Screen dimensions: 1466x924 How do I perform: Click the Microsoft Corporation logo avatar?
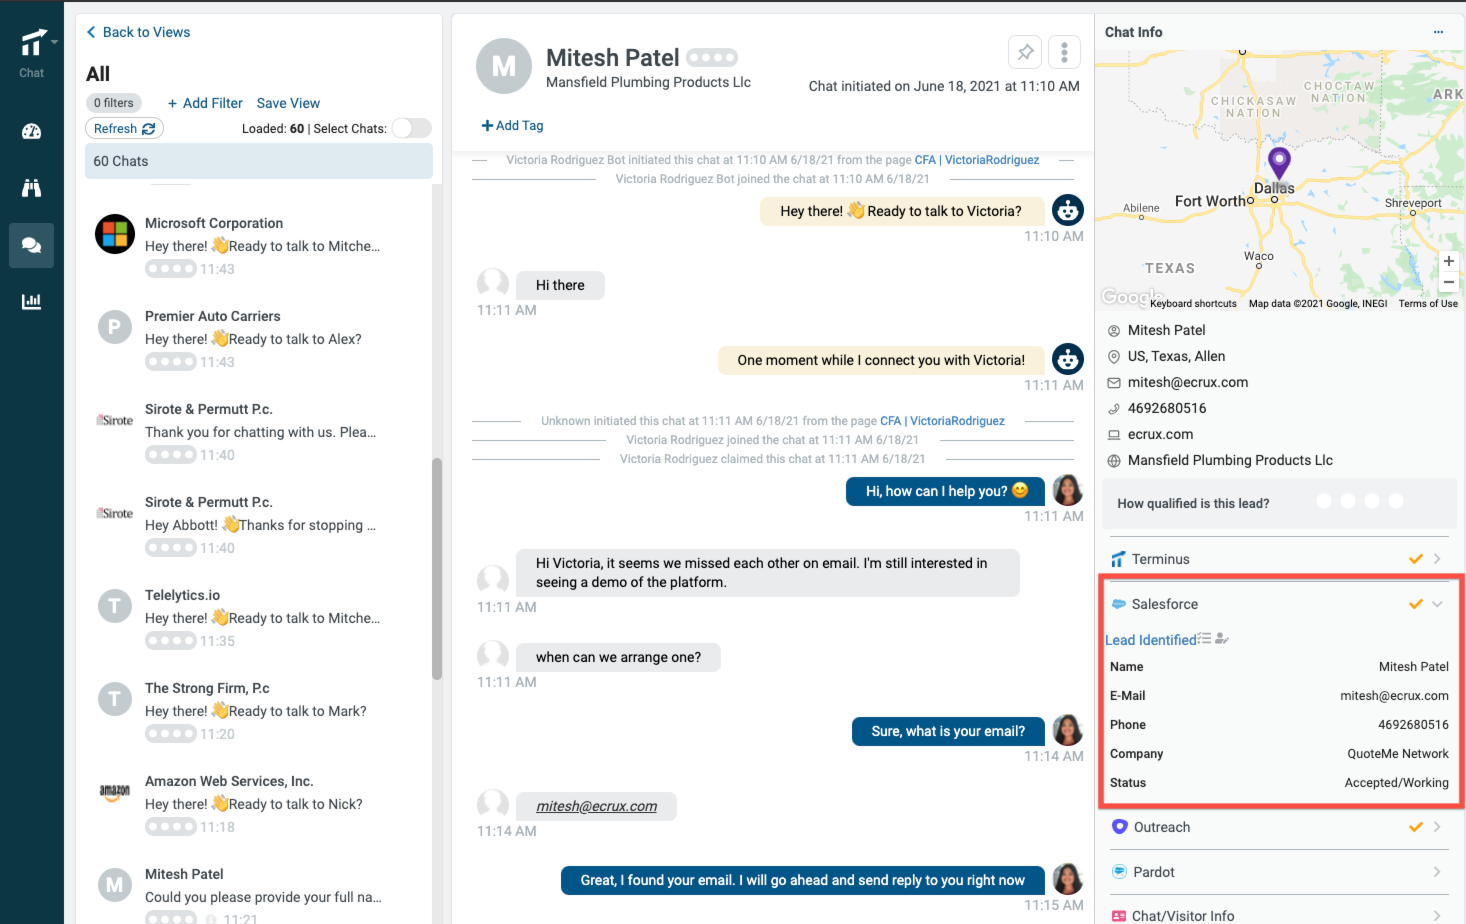[115, 234]
